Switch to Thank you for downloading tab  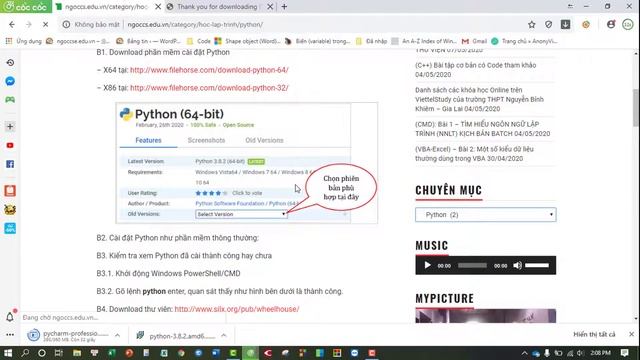(x=220, y=7)
